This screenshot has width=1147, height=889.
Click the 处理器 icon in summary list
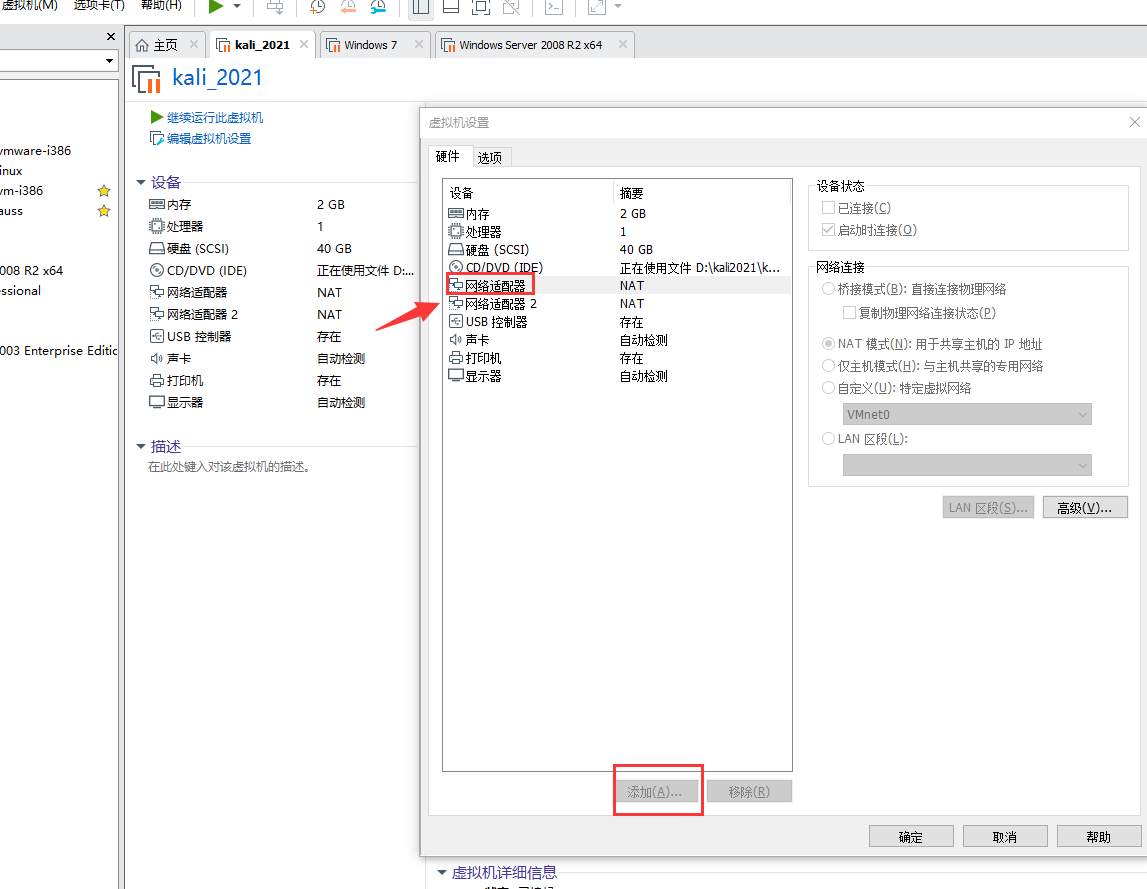(x=157, y=227)
